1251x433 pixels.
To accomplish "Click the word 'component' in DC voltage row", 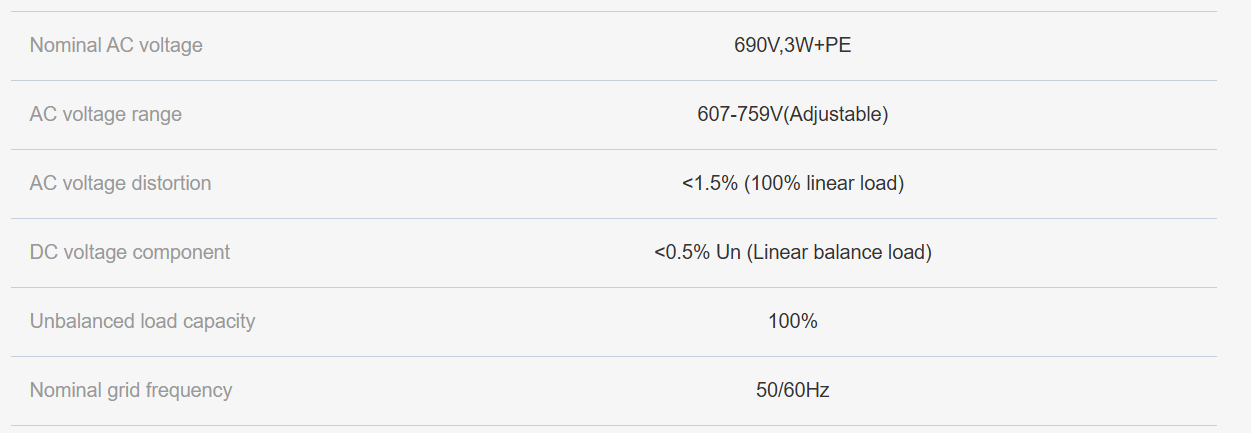I will click(x=183, y=252).
